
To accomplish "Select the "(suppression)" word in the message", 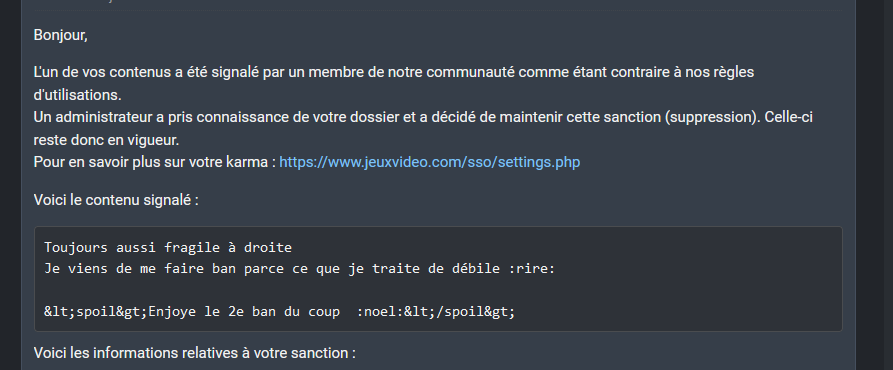I will (x=712, y=117).
